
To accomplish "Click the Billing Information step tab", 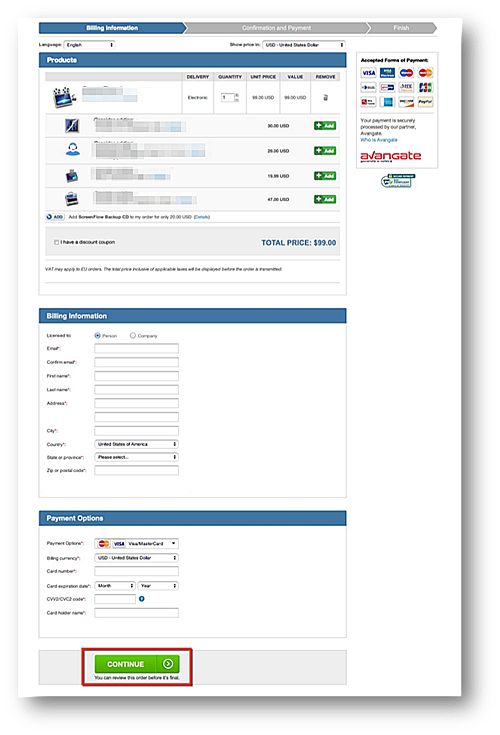I will (112, 28).
